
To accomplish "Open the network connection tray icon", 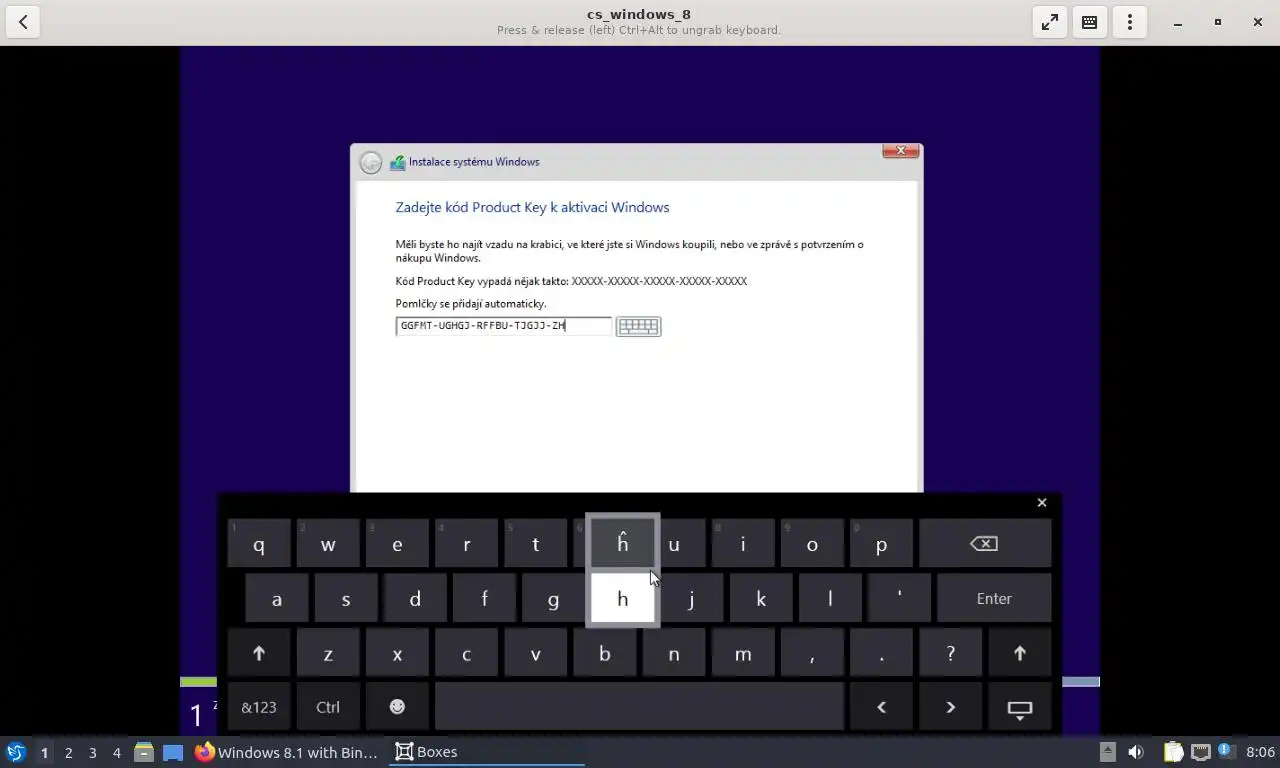I will point(1200,752).
